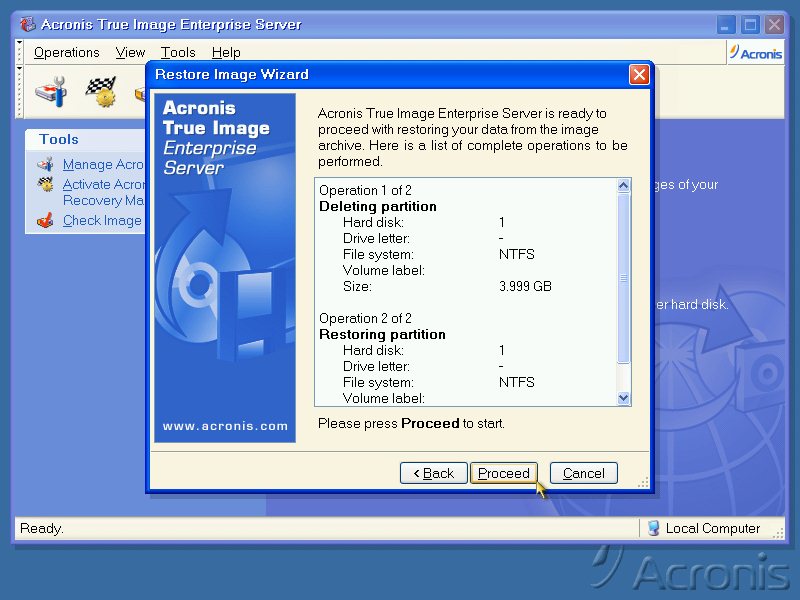Click the Check Image checkmark icon
The image size is (800, 600).
tap(45, 220)
